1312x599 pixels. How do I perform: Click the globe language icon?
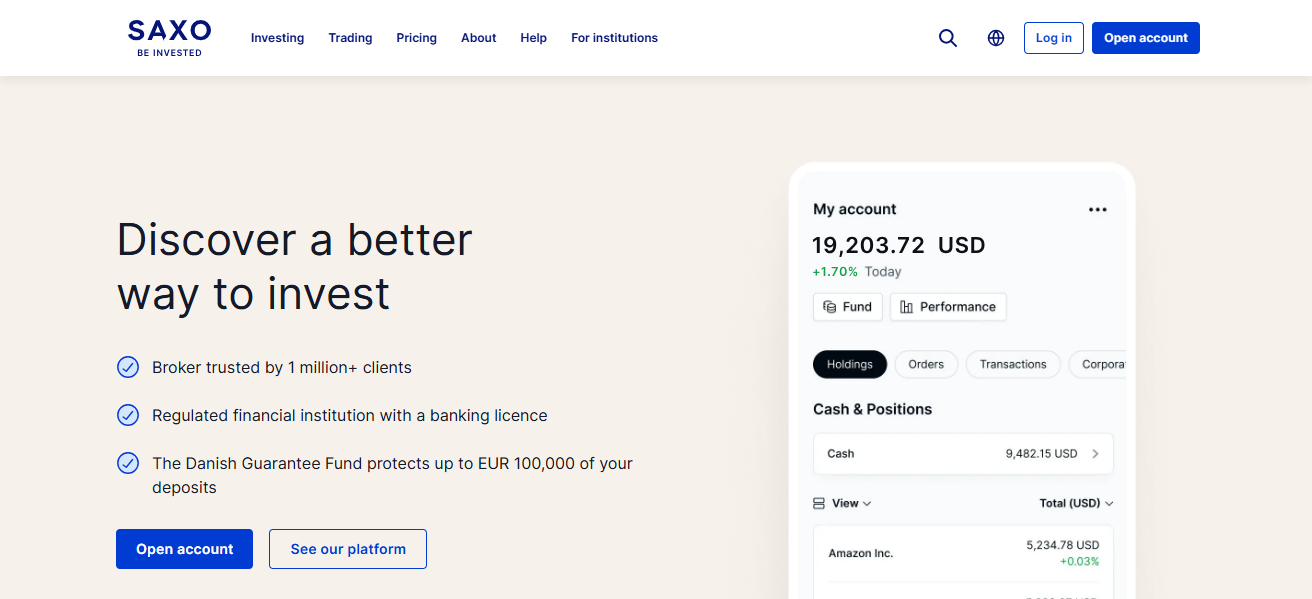click(x=995, y=37)
